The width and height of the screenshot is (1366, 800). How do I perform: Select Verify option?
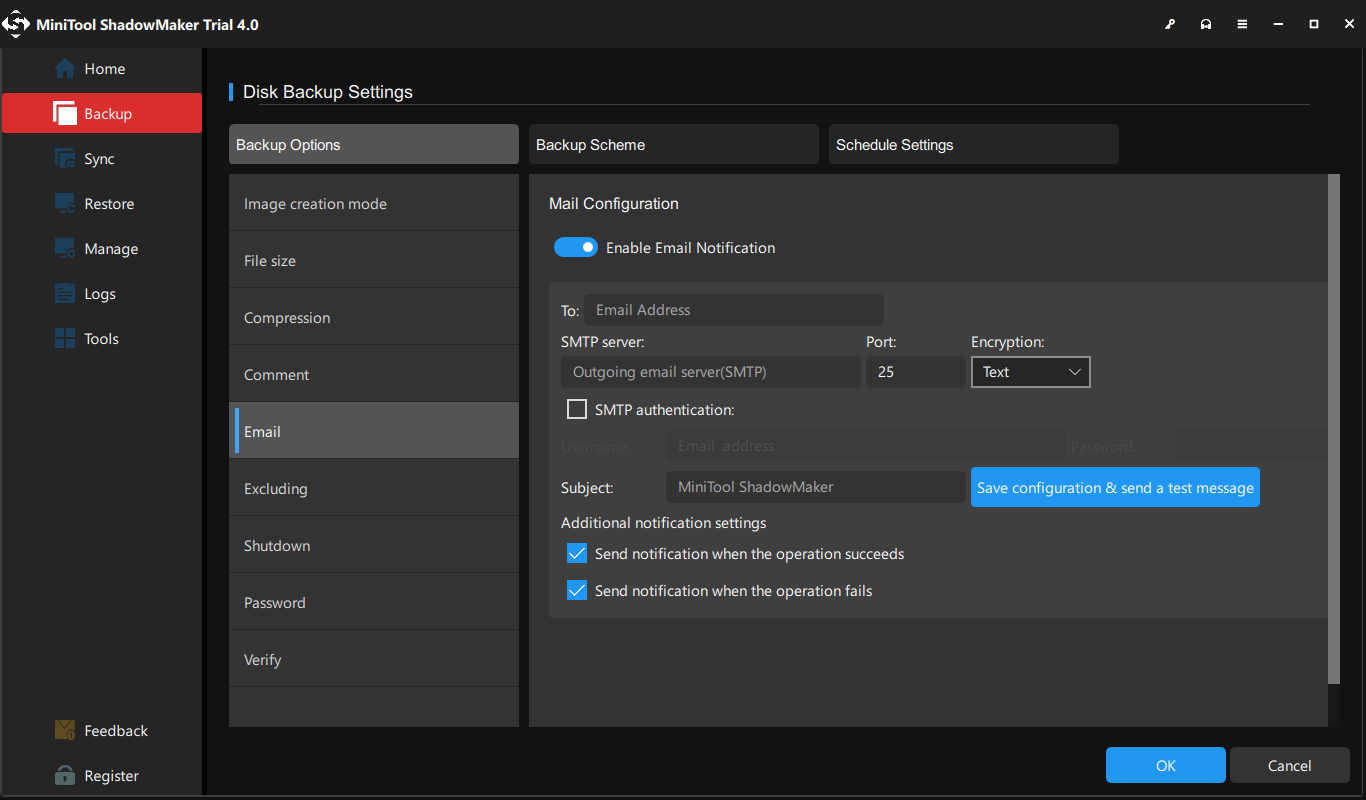[x=374, y=659]
